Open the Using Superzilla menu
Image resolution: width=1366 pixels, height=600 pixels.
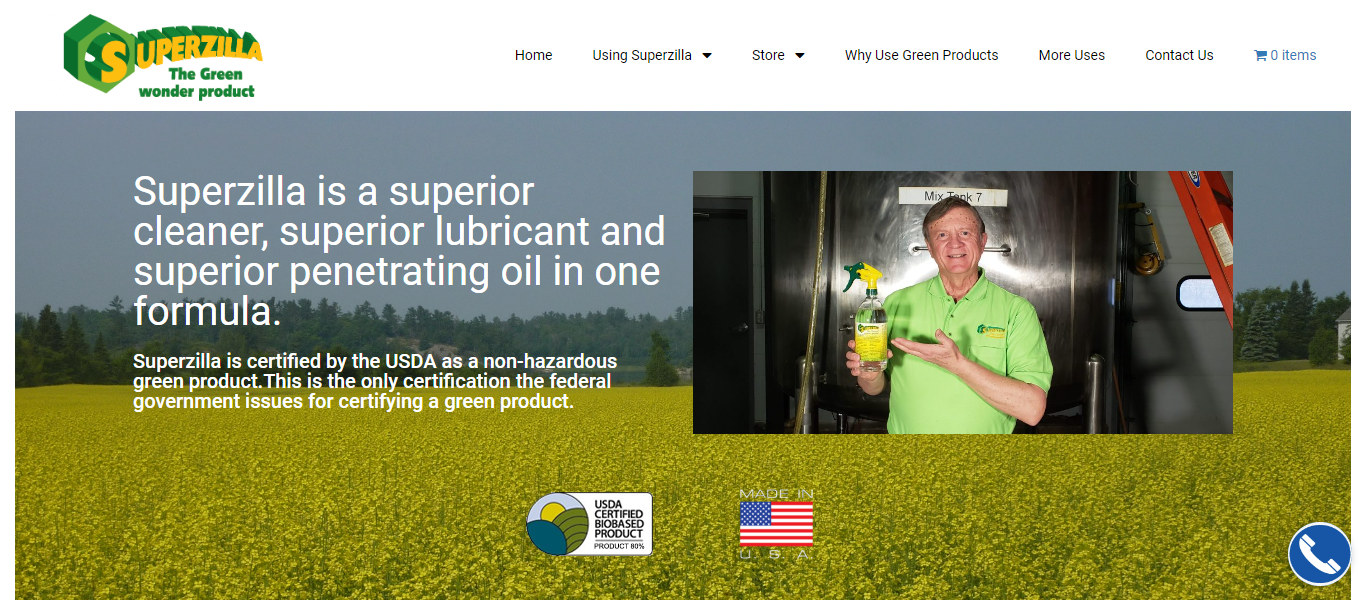641,56
